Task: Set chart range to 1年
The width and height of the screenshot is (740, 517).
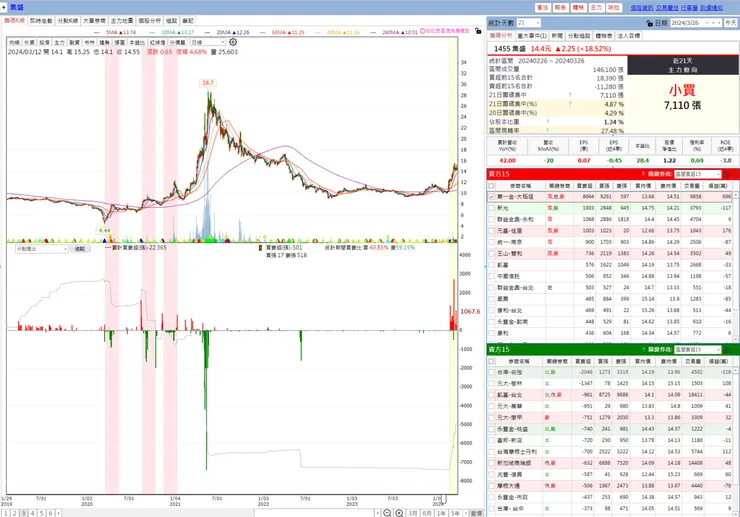Action: click(x=441, y=513)
